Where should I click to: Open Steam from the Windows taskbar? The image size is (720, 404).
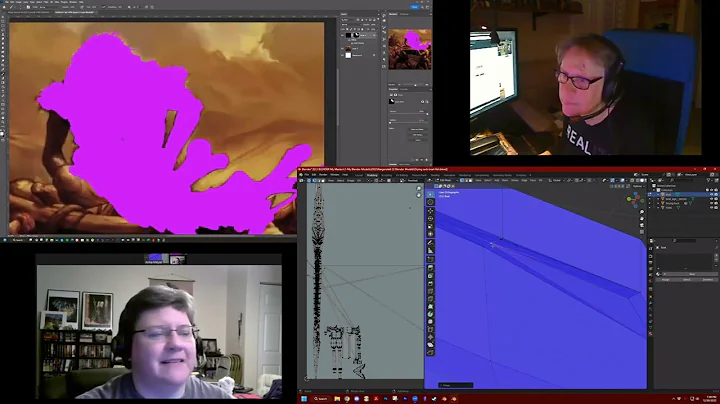434,399
